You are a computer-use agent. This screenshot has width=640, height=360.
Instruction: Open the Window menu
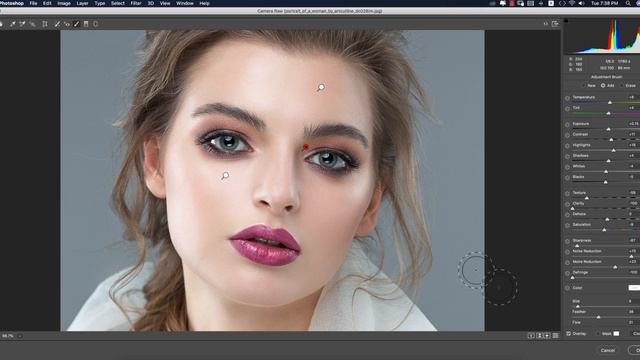pos(184,3)
